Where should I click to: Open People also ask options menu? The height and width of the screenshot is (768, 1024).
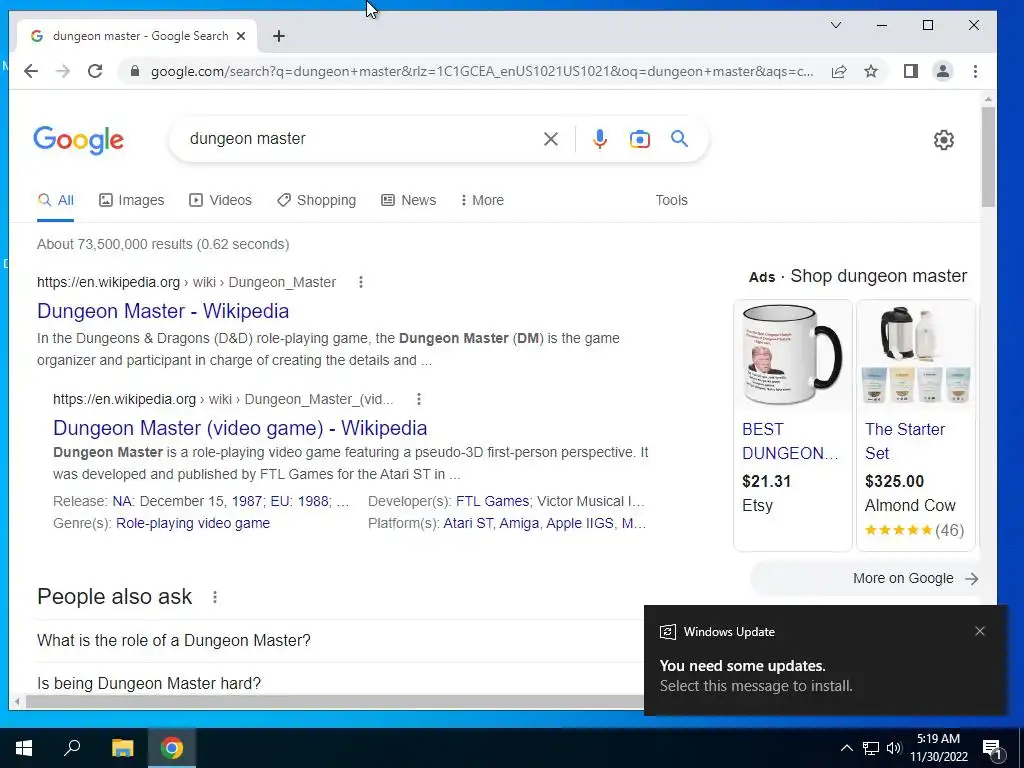tap(214, 597)
